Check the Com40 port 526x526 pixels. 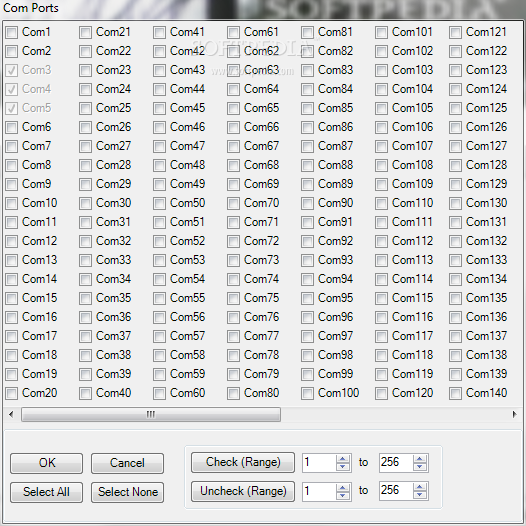(86, 393)
